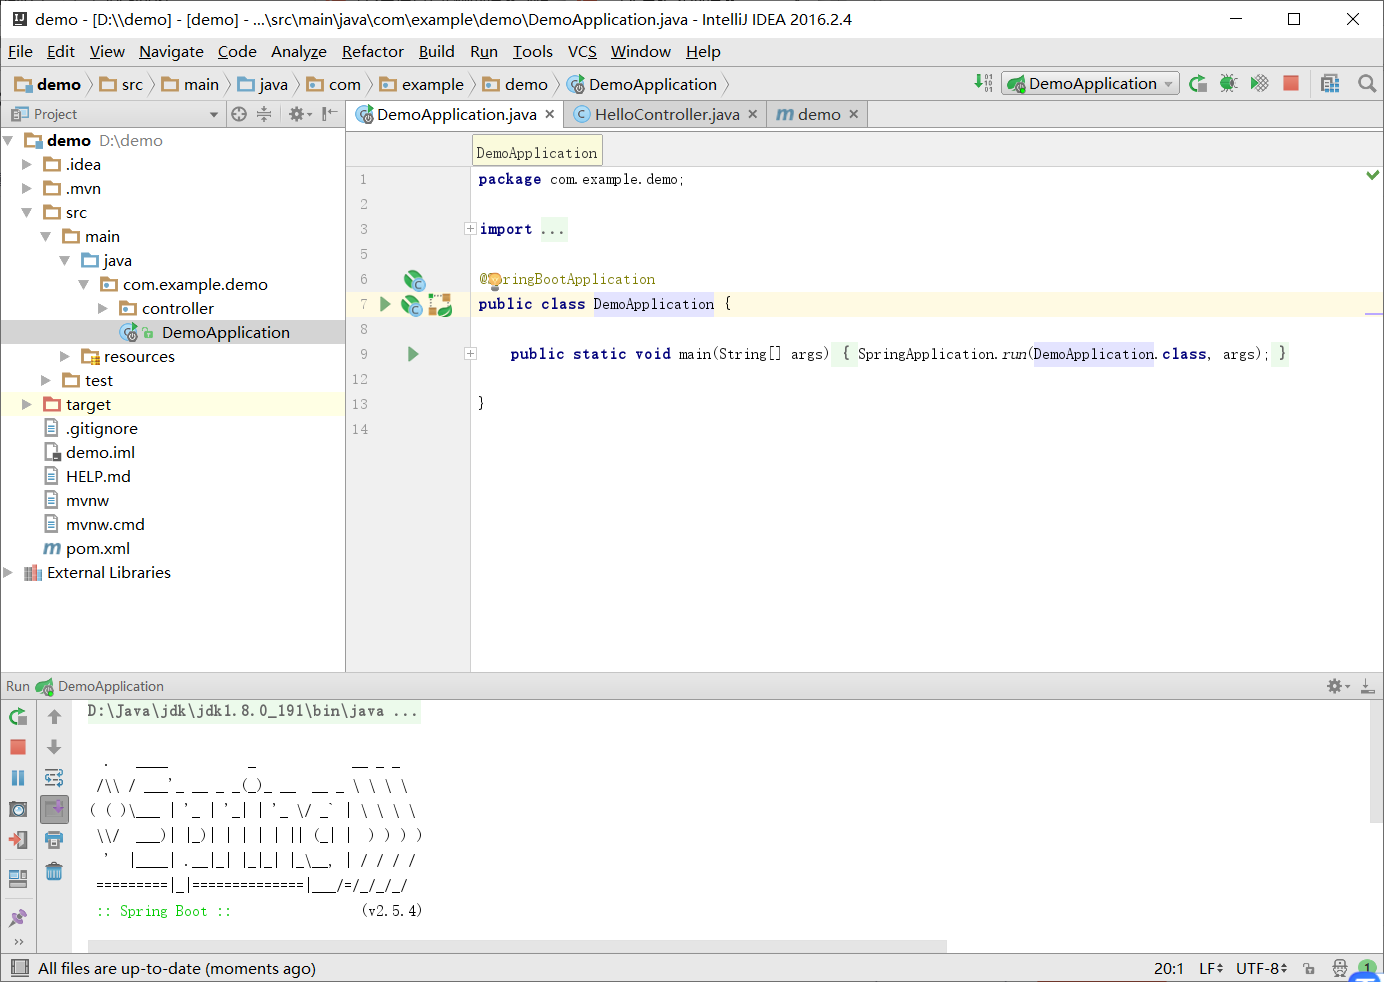Select pom.xml in project tree
The width and height of the screenshot is (1384, 982).
[x=98, y=548]
